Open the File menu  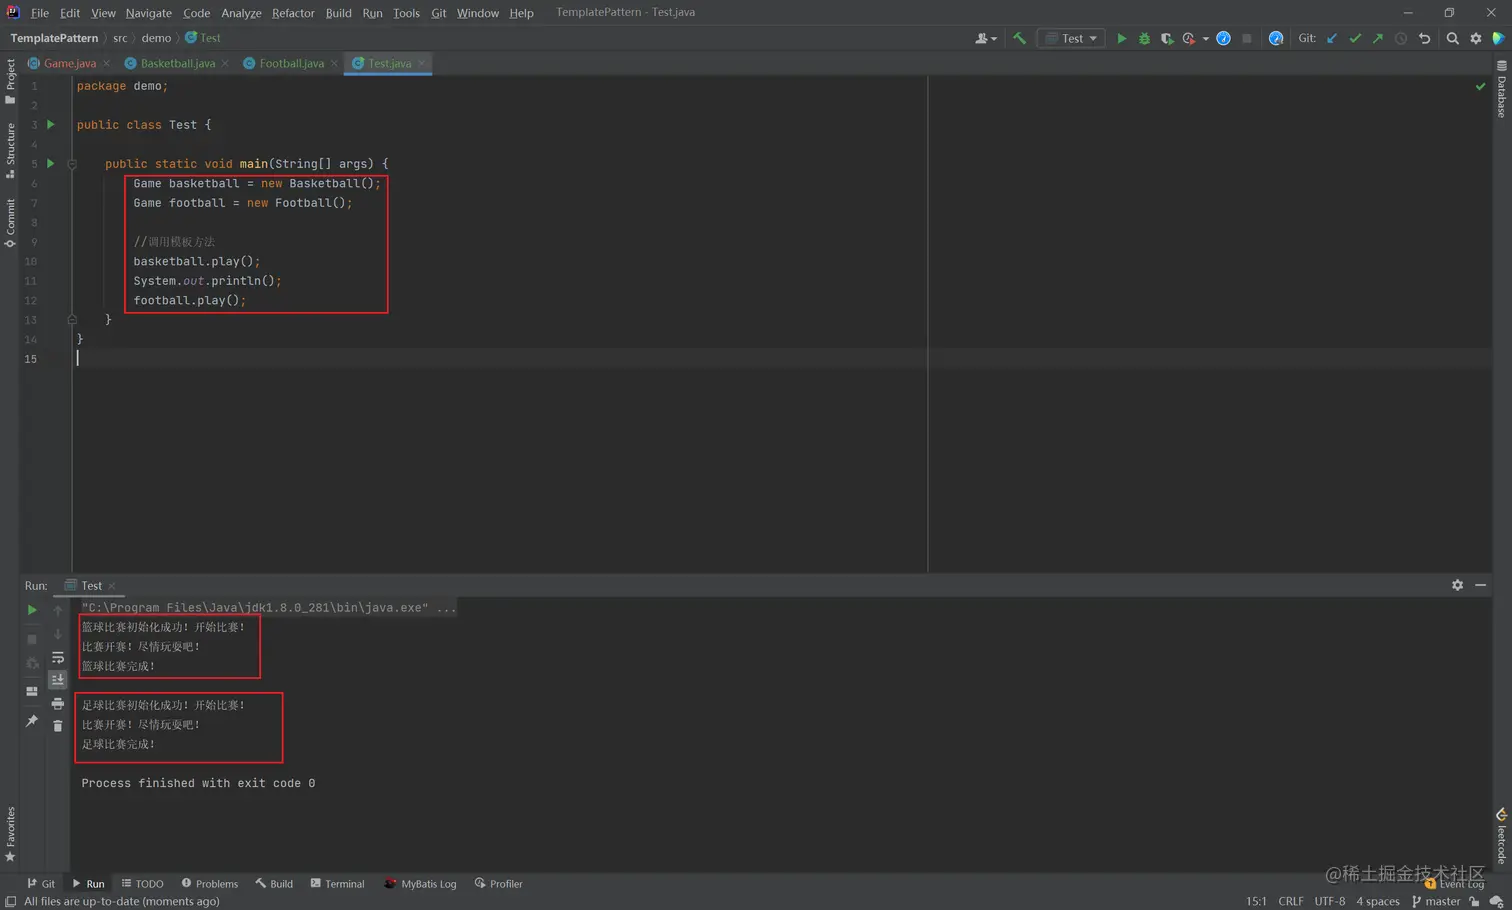coord(40,13)
